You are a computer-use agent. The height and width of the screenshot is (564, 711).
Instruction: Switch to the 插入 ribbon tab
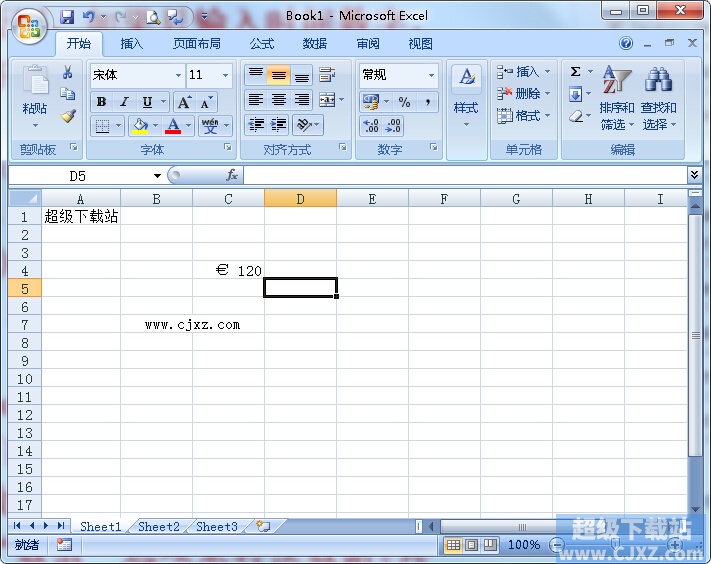[132, 44]
